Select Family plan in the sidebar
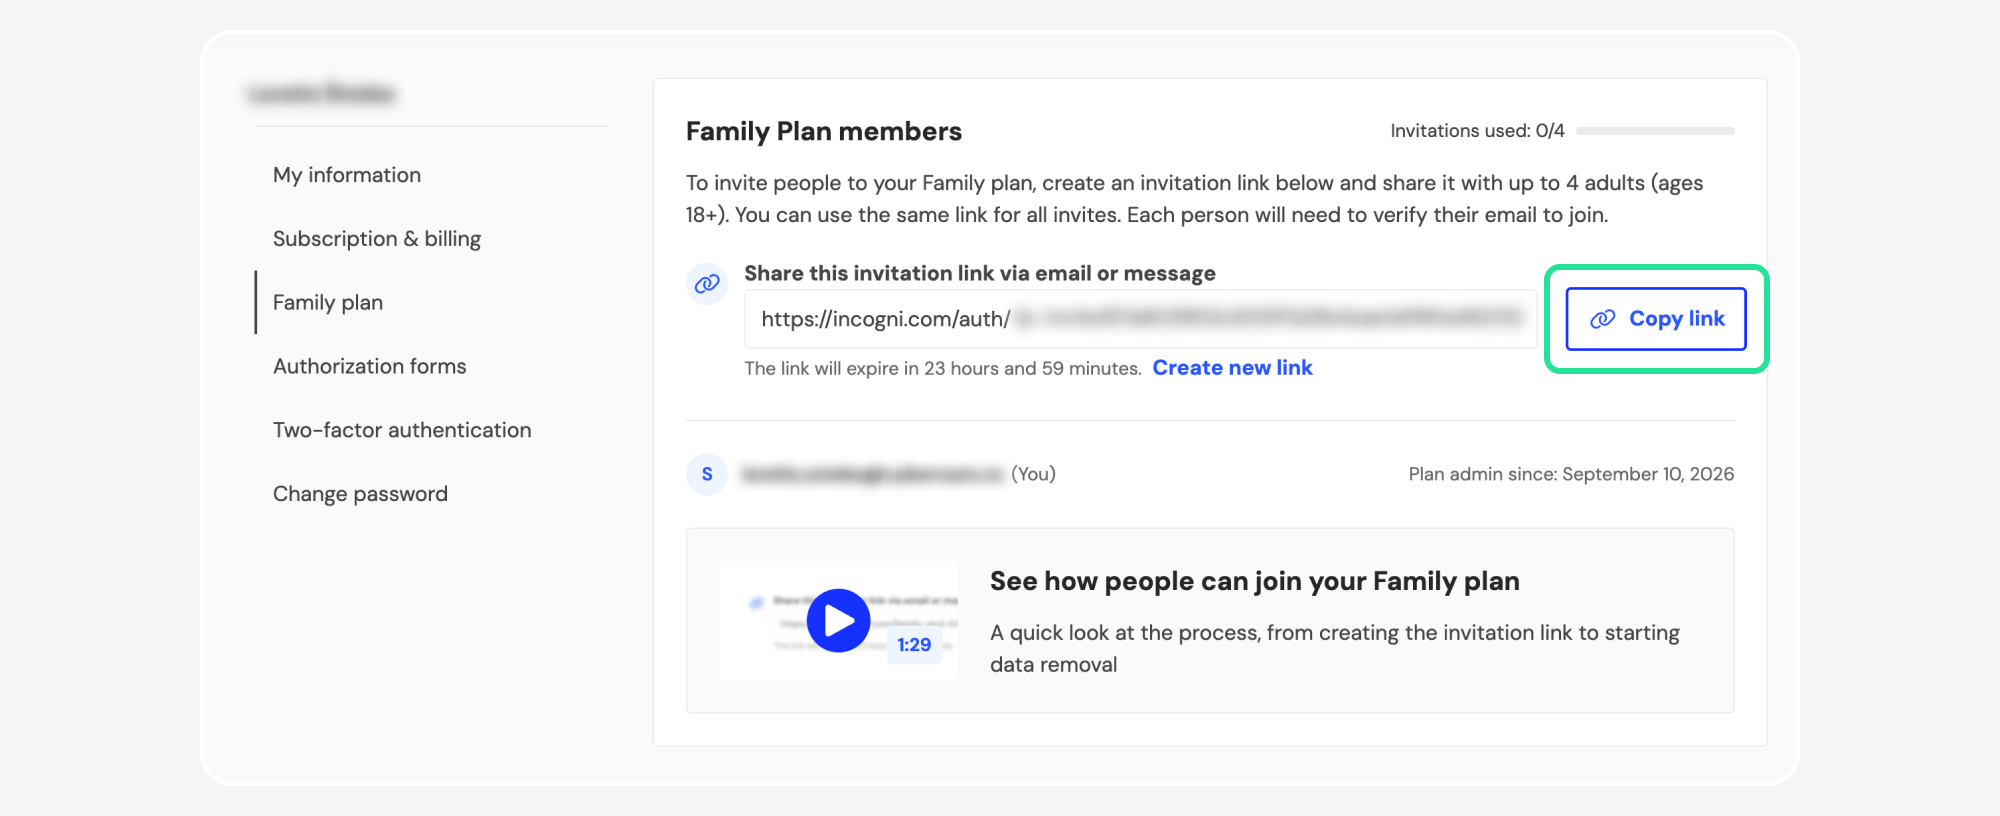 (x=328, y=302)
